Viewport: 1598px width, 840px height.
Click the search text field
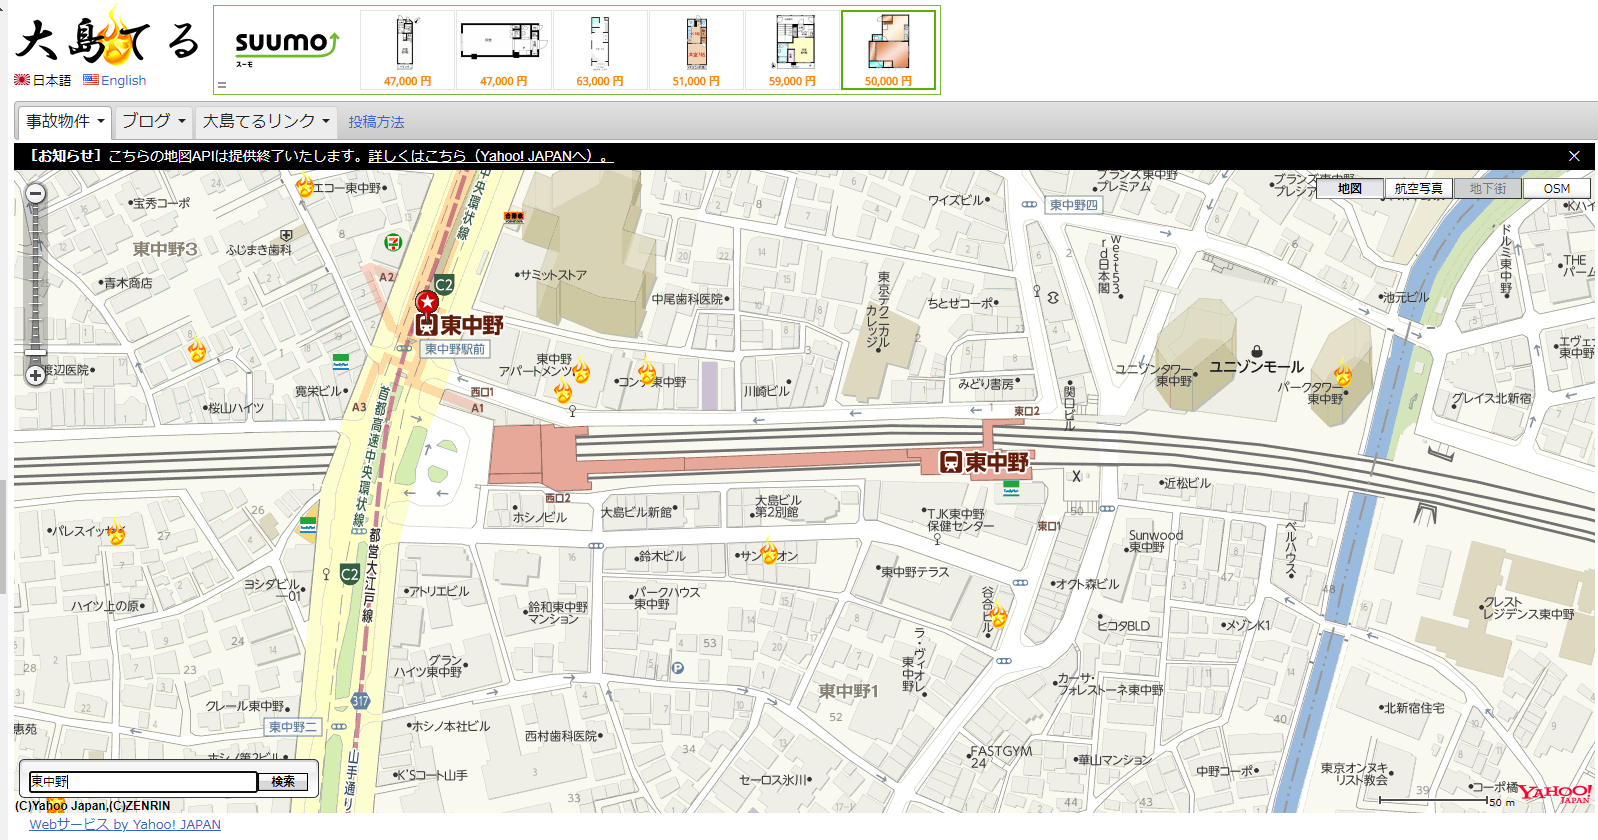143,781
